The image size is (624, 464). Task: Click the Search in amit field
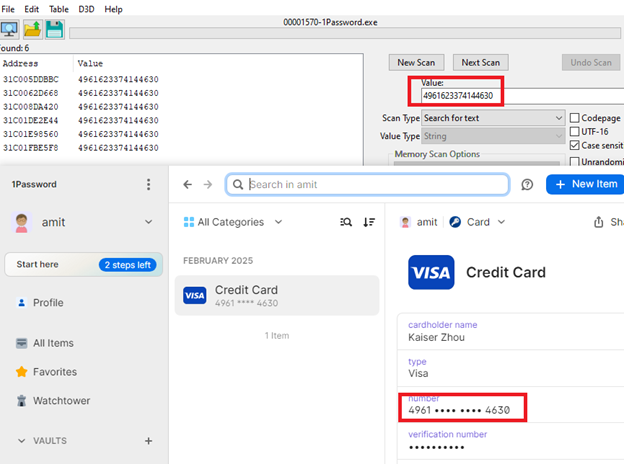[367, 185]
